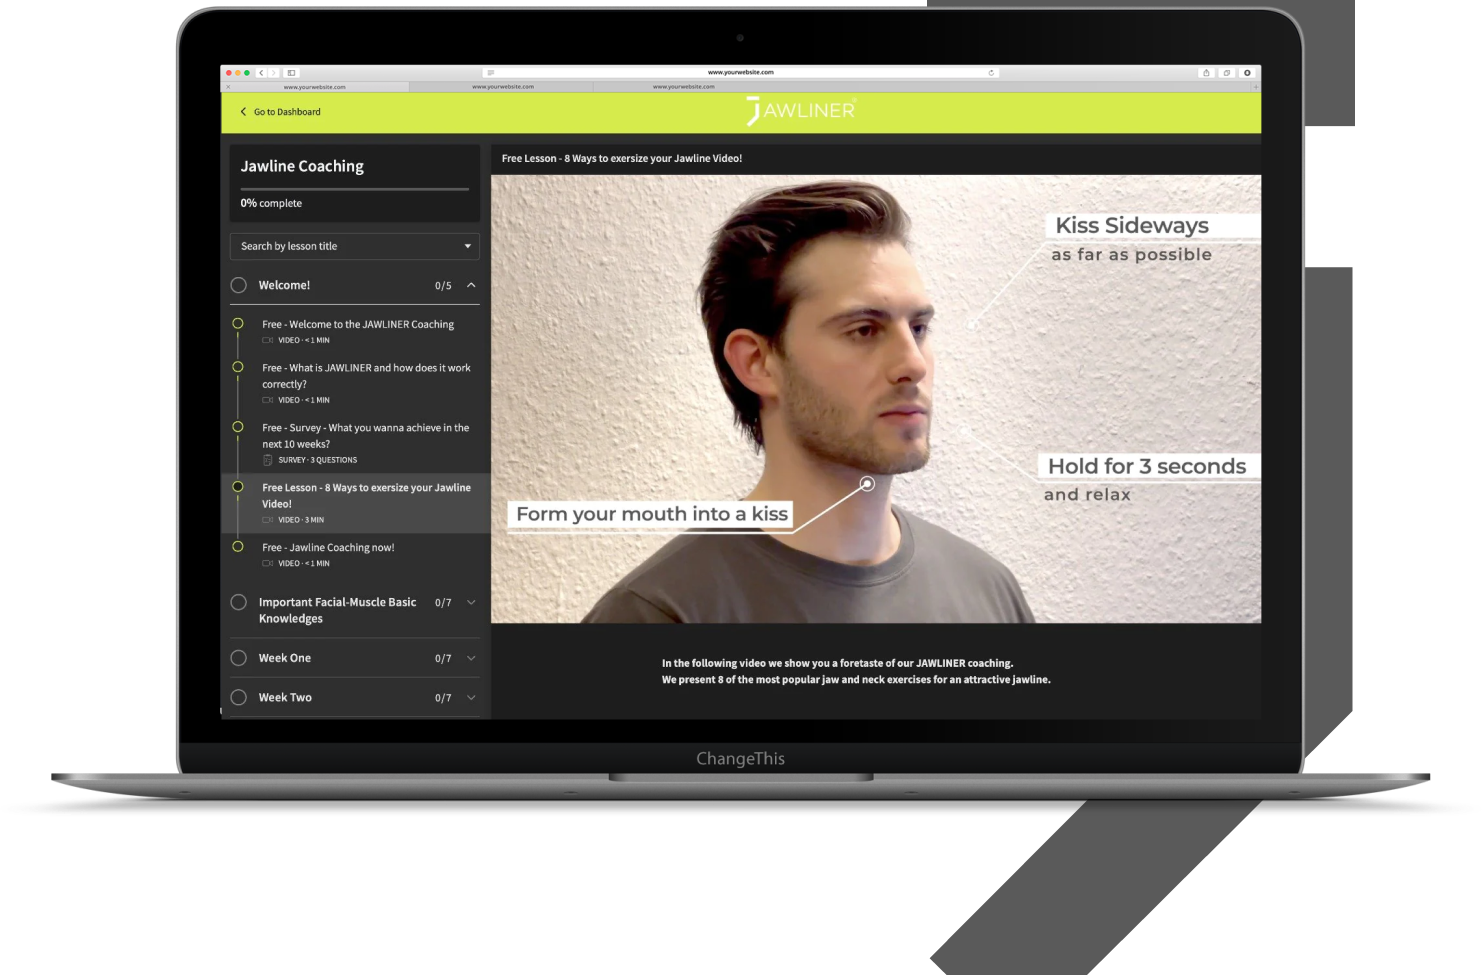Click the survey document icon next to 3 QUESTIONS
Image resolution: width=1482 pixels, height=975 pixels.
tap(267, 460)
